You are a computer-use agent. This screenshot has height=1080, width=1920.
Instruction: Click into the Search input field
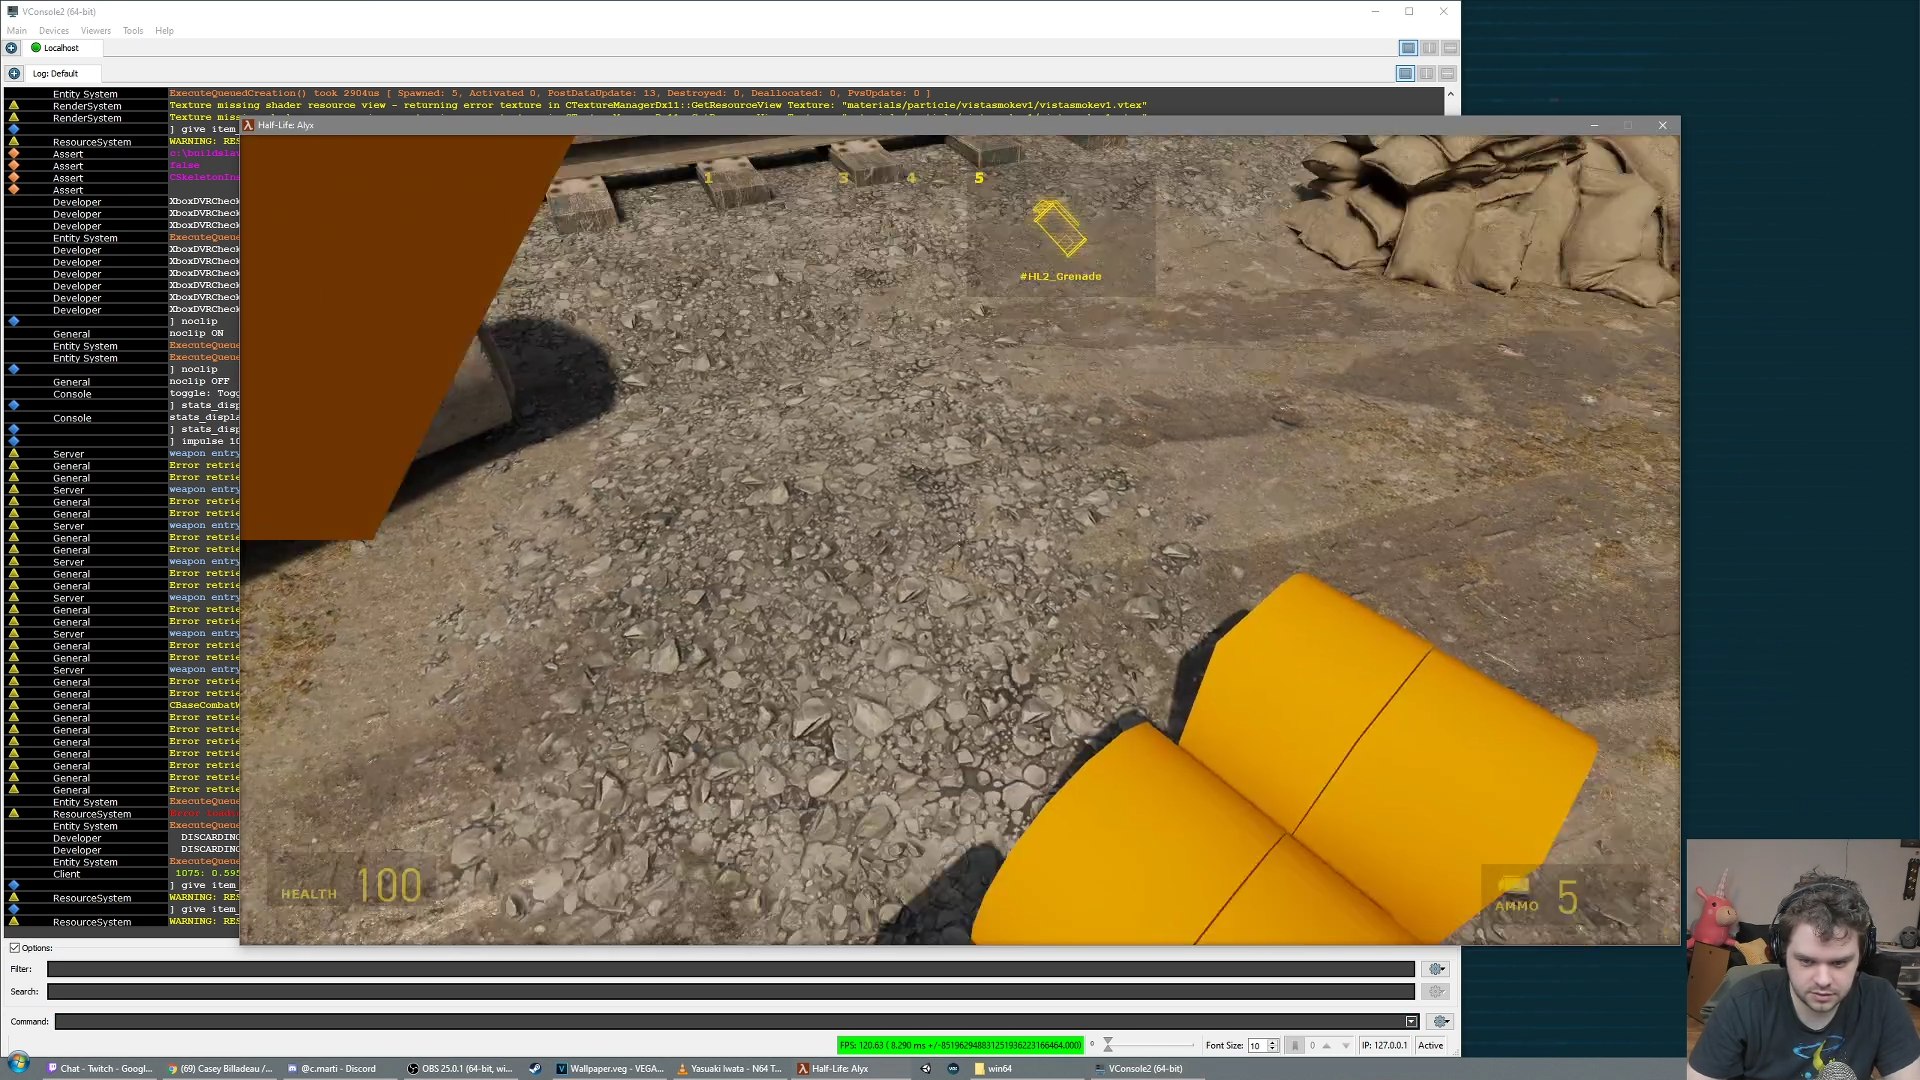(730, 992)
